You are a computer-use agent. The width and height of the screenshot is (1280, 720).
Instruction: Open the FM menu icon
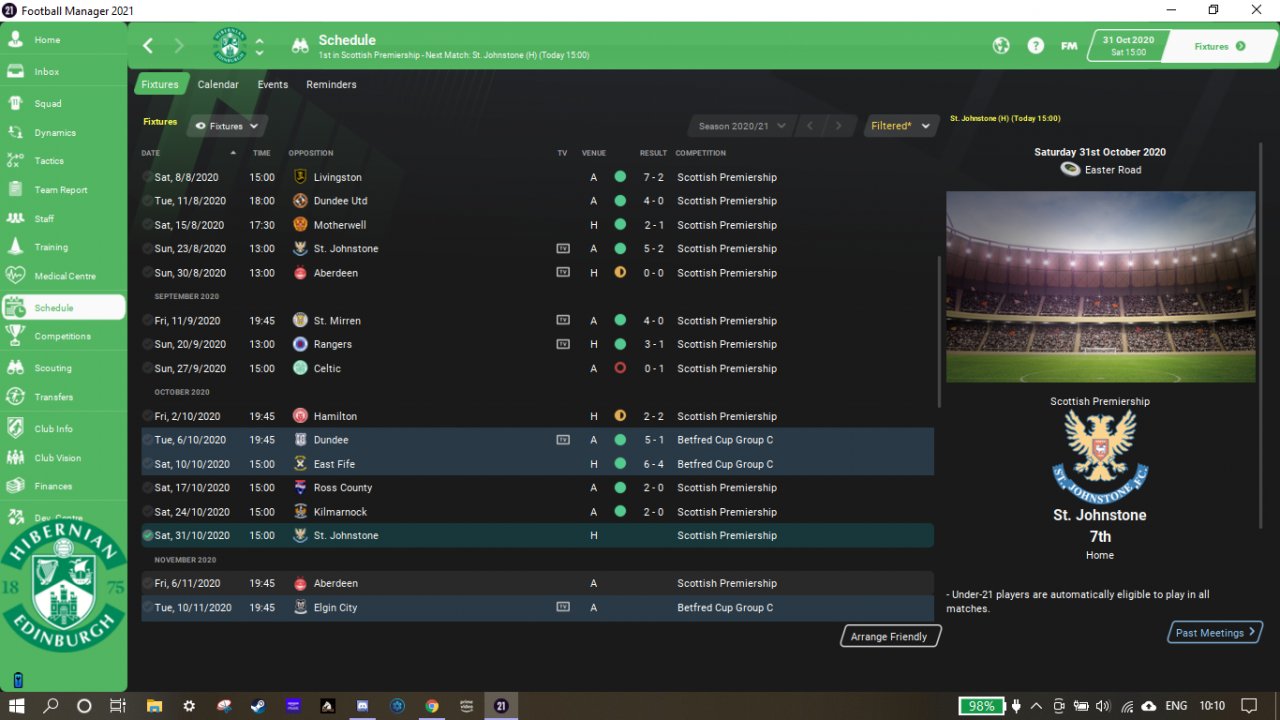[x=1069, y=46]
